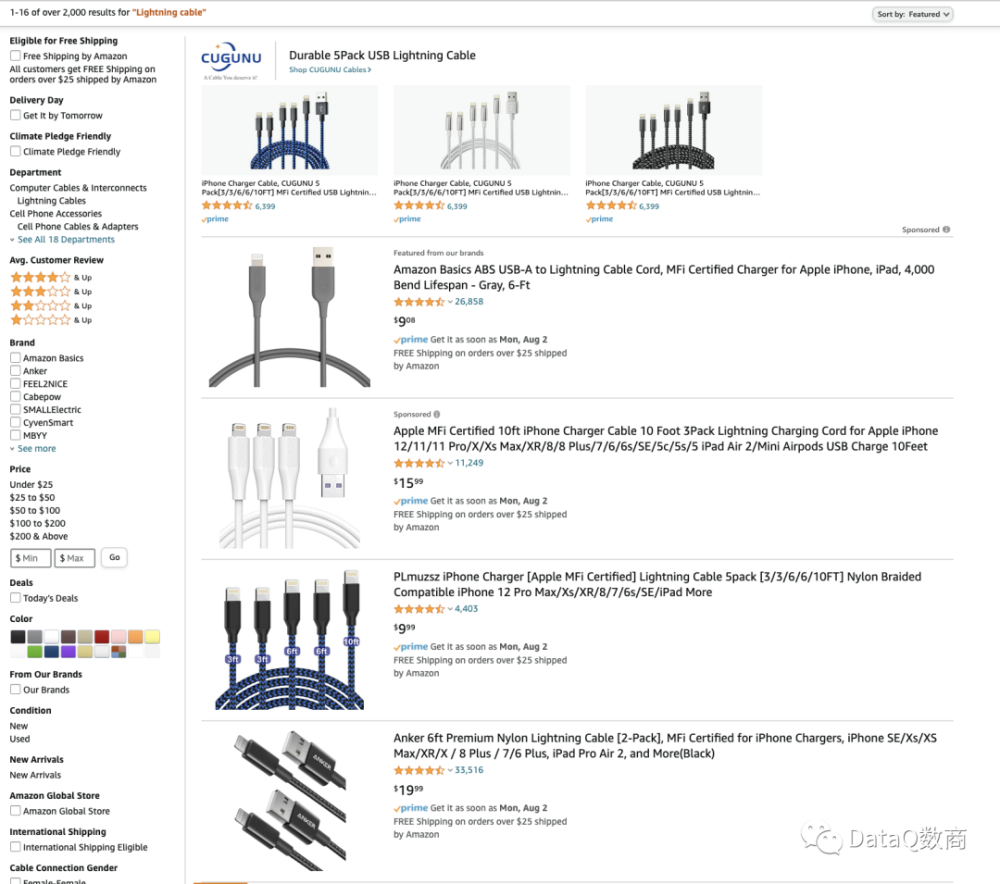This screenshot has height=884, width=1000.
Task: Enable Free Shipping by Amazon checkbox
Action: click(x=15, y=55)
